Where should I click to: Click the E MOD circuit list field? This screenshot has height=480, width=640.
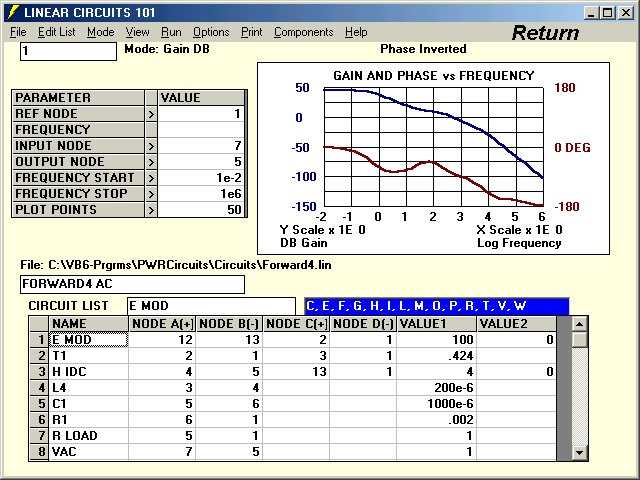pos(211,305)
